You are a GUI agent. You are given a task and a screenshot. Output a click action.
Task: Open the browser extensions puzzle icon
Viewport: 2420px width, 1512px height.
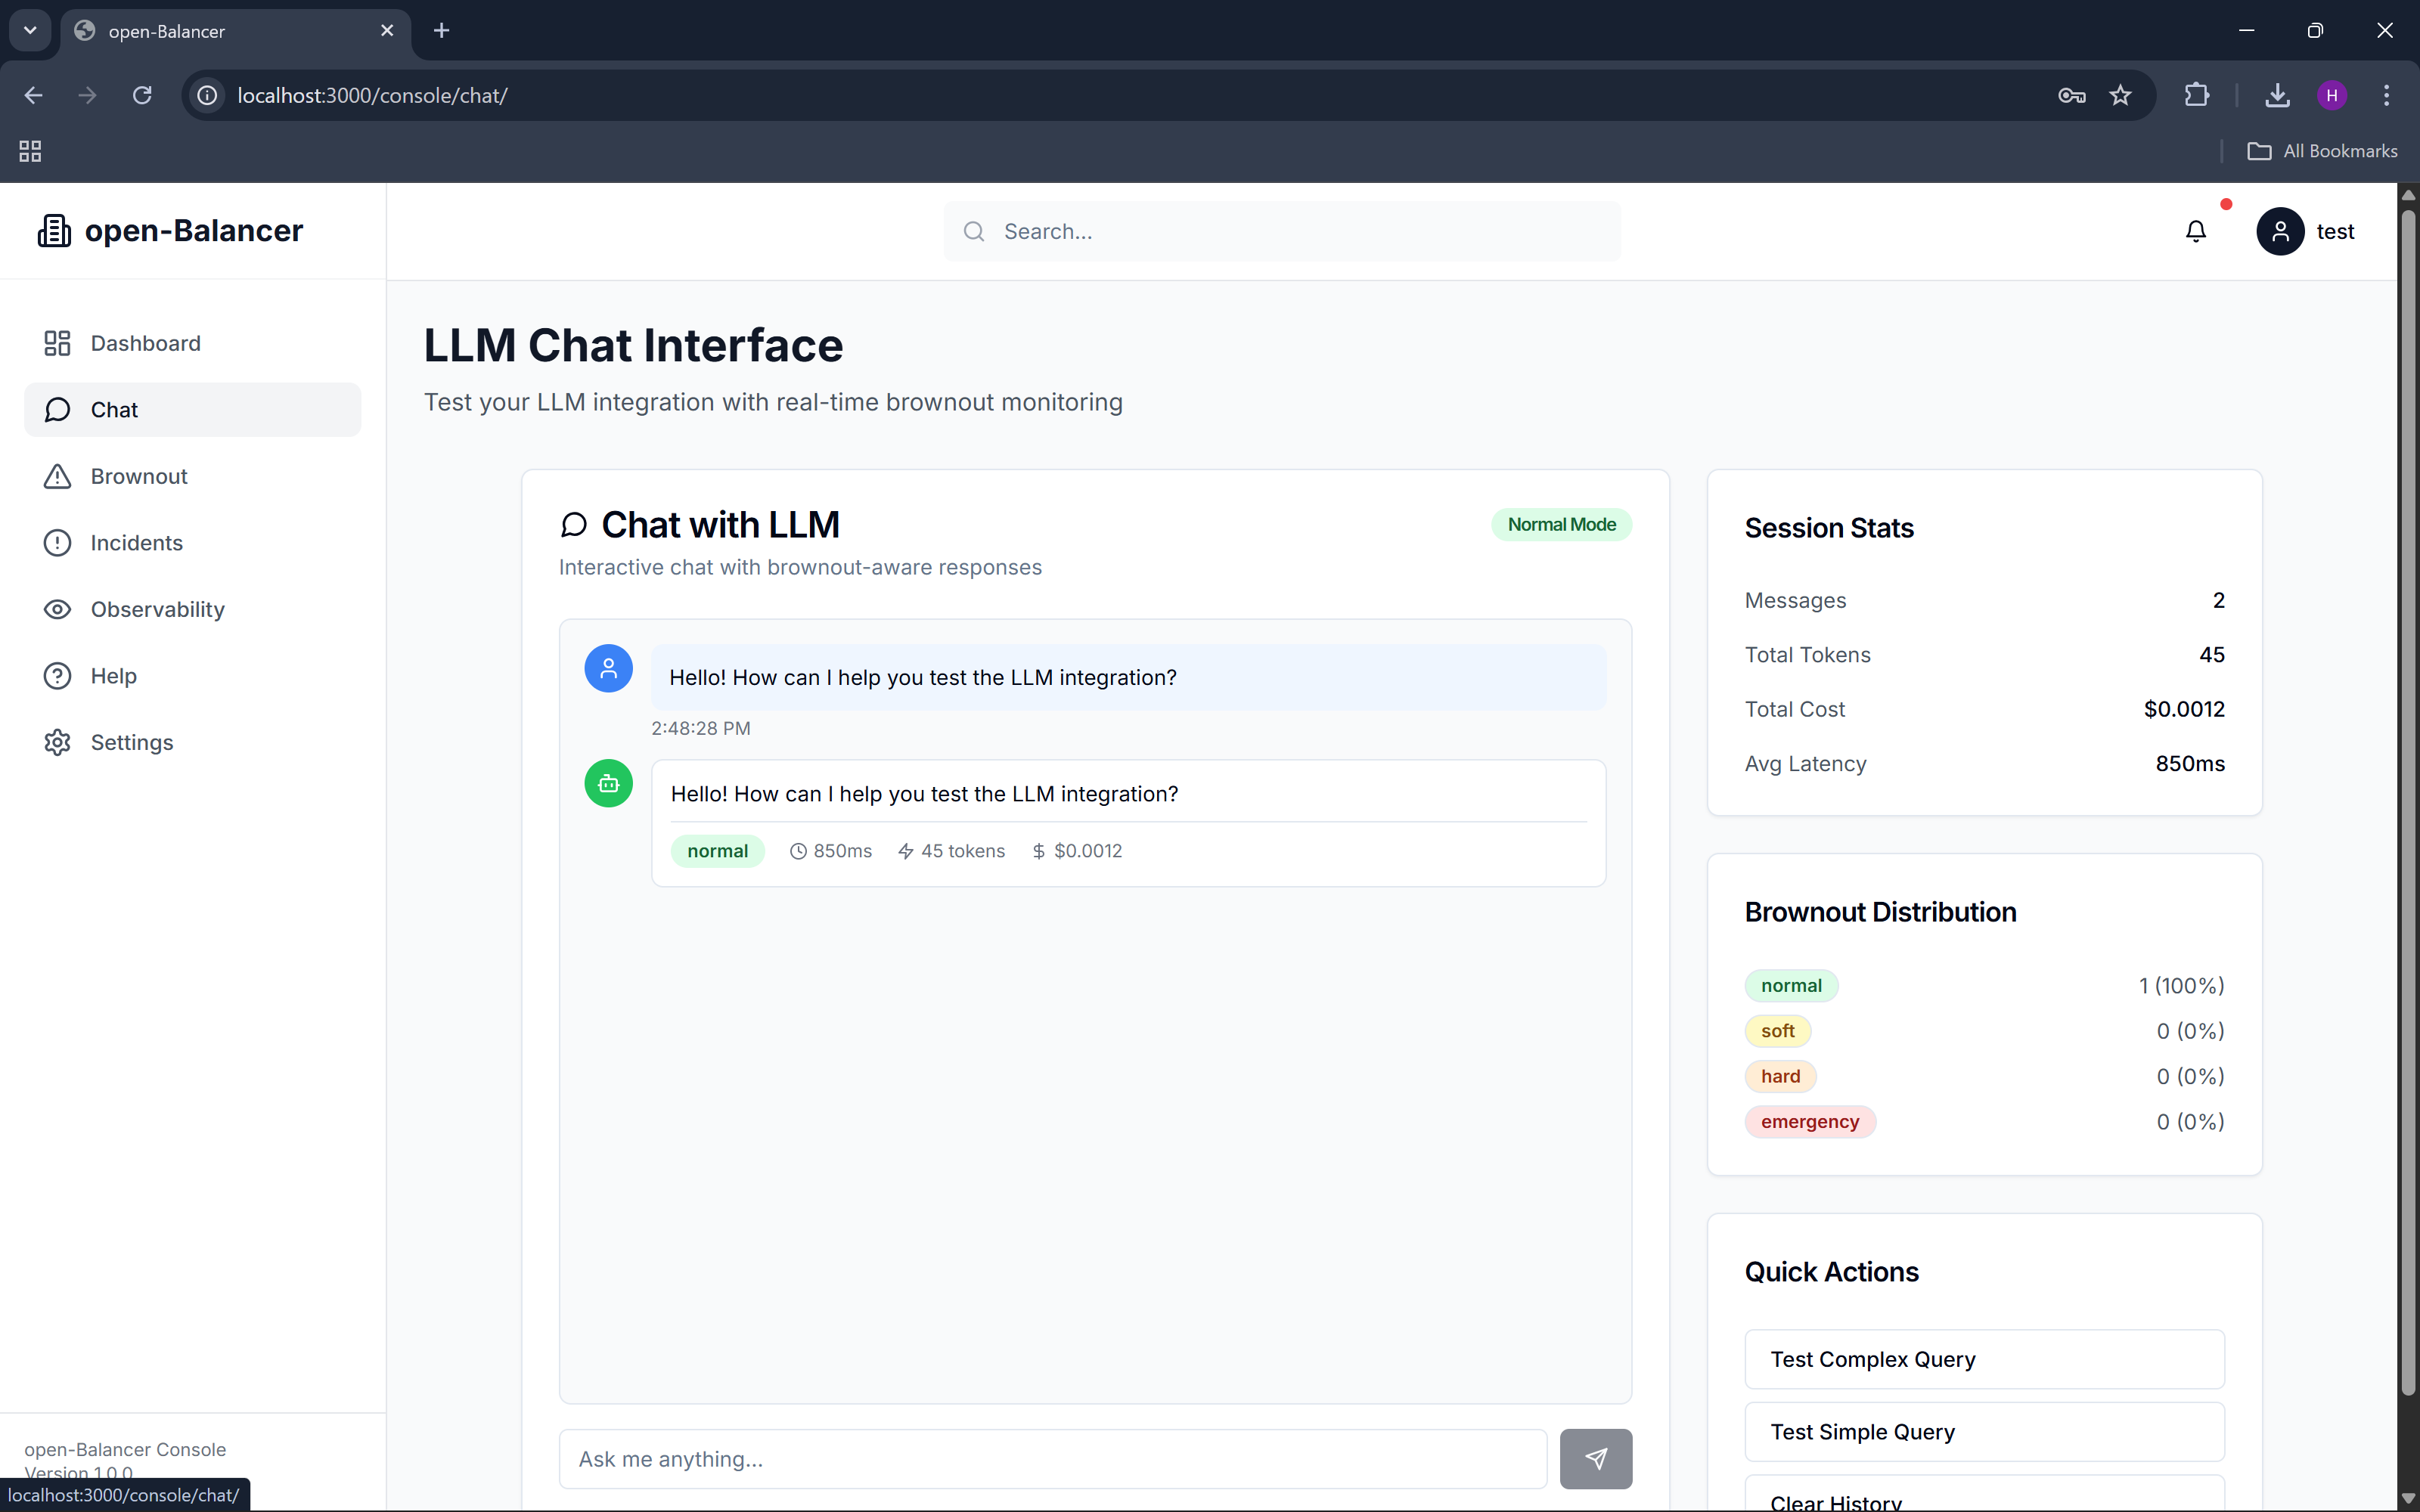(x=2196, y=95)
